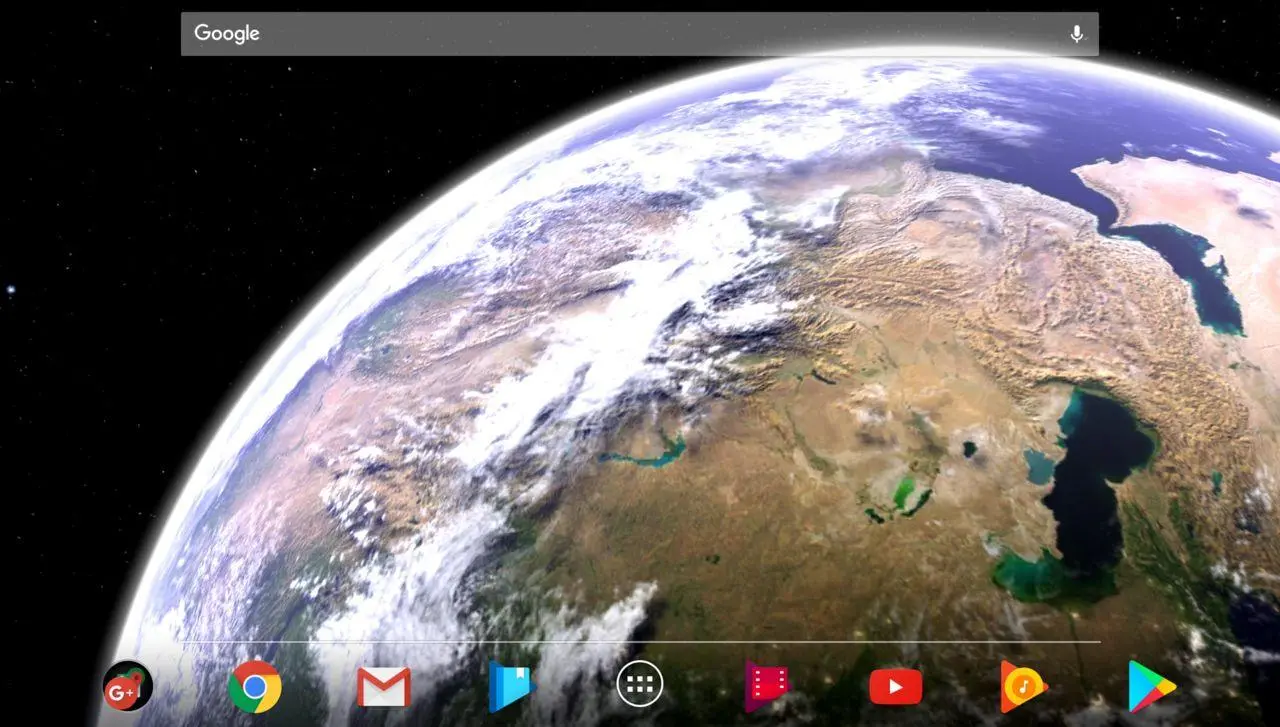Screen dimensions: 1280x727
Task: Focus the Google search bar text area
Action: (x=640, y=34)
